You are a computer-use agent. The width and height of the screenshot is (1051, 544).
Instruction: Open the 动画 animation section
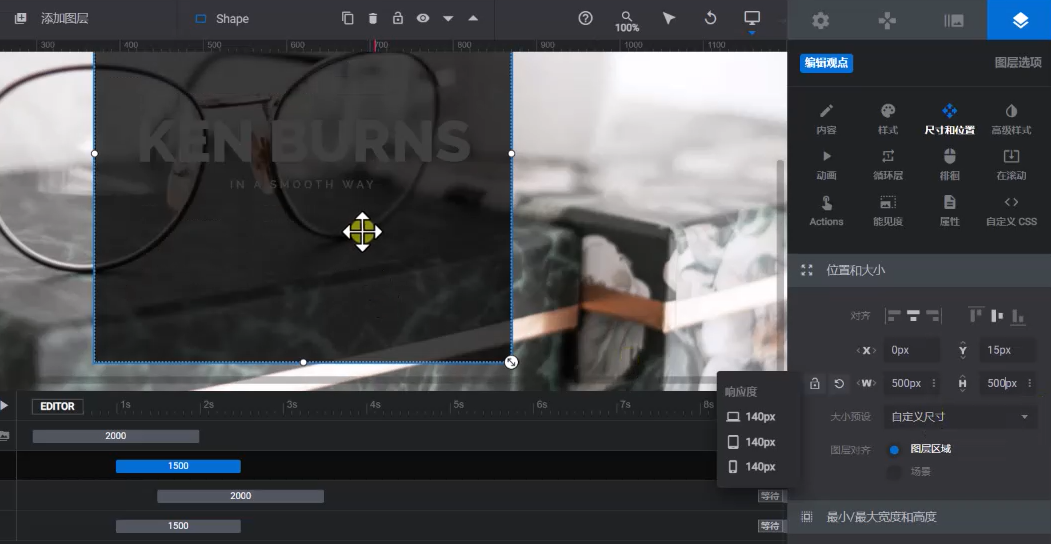826,165
